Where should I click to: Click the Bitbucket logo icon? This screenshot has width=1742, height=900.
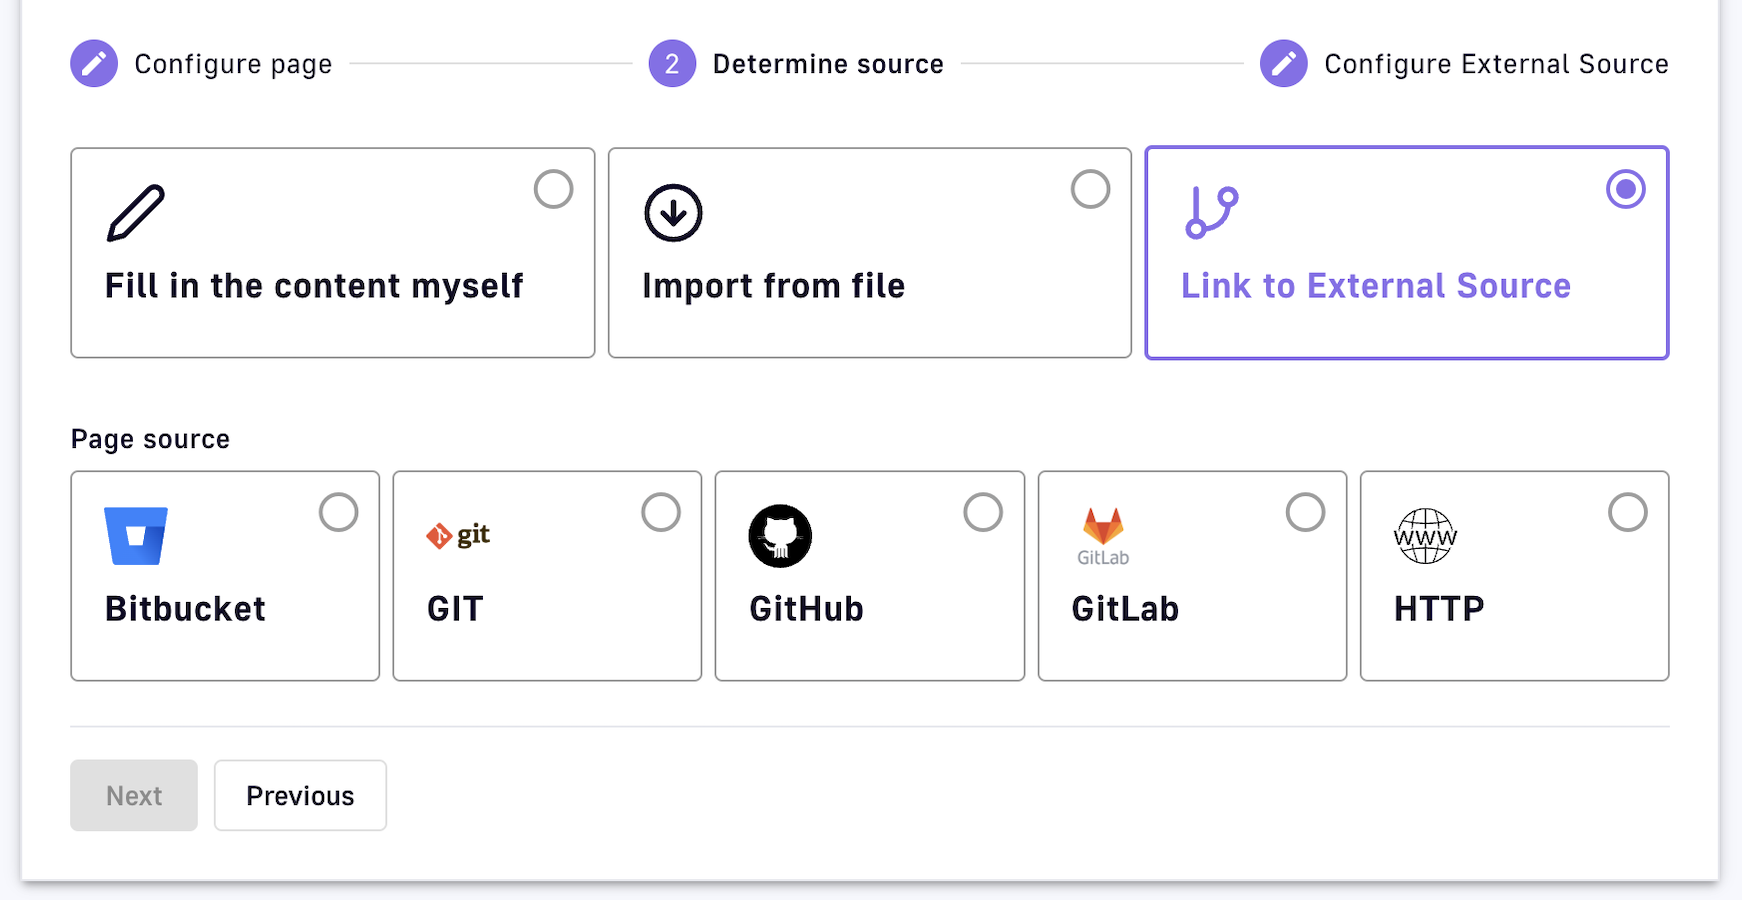coord(136,536)
